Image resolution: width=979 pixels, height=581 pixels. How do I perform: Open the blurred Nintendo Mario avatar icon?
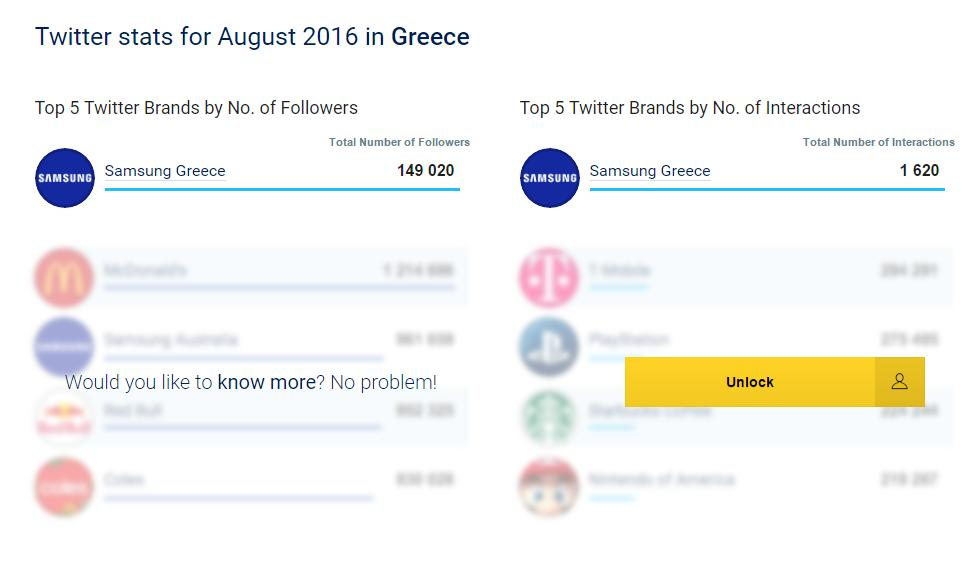pos(549,487)
